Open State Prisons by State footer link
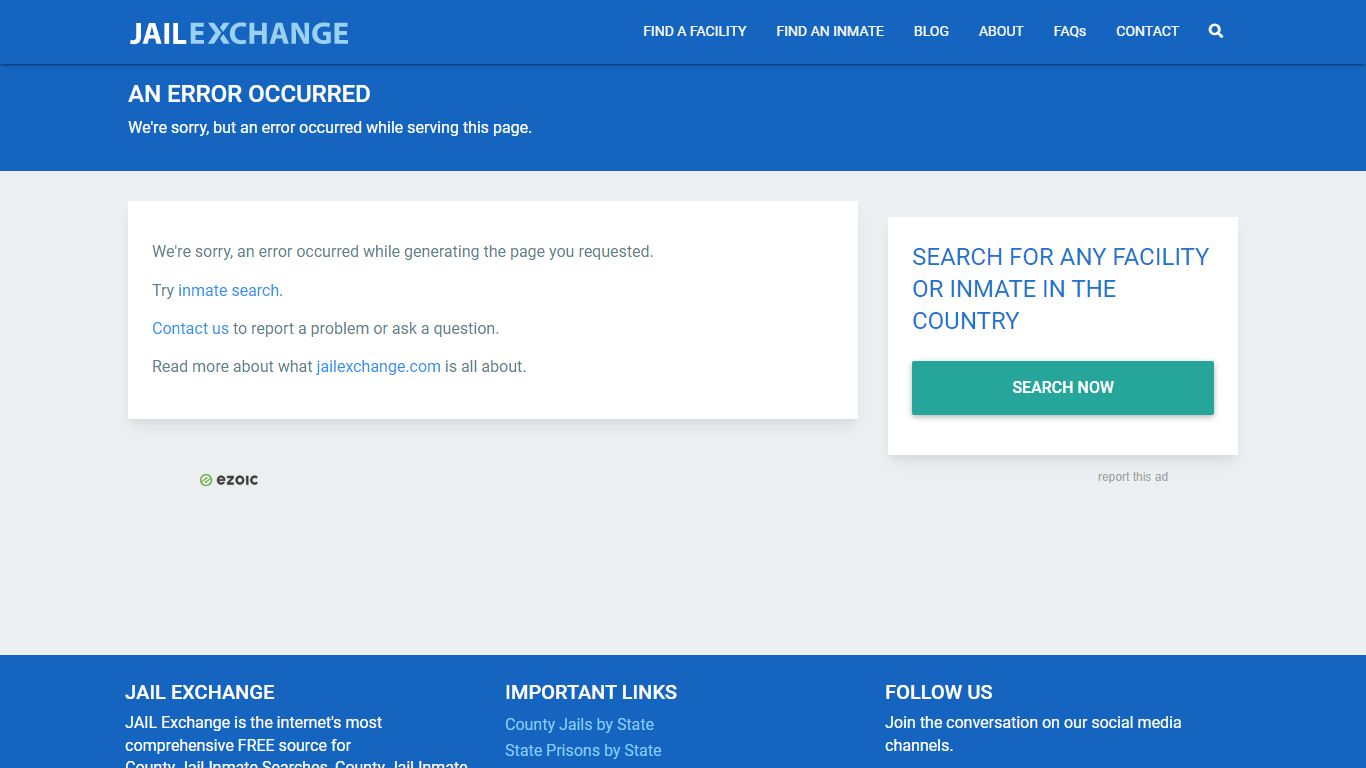 click(583, 750)
